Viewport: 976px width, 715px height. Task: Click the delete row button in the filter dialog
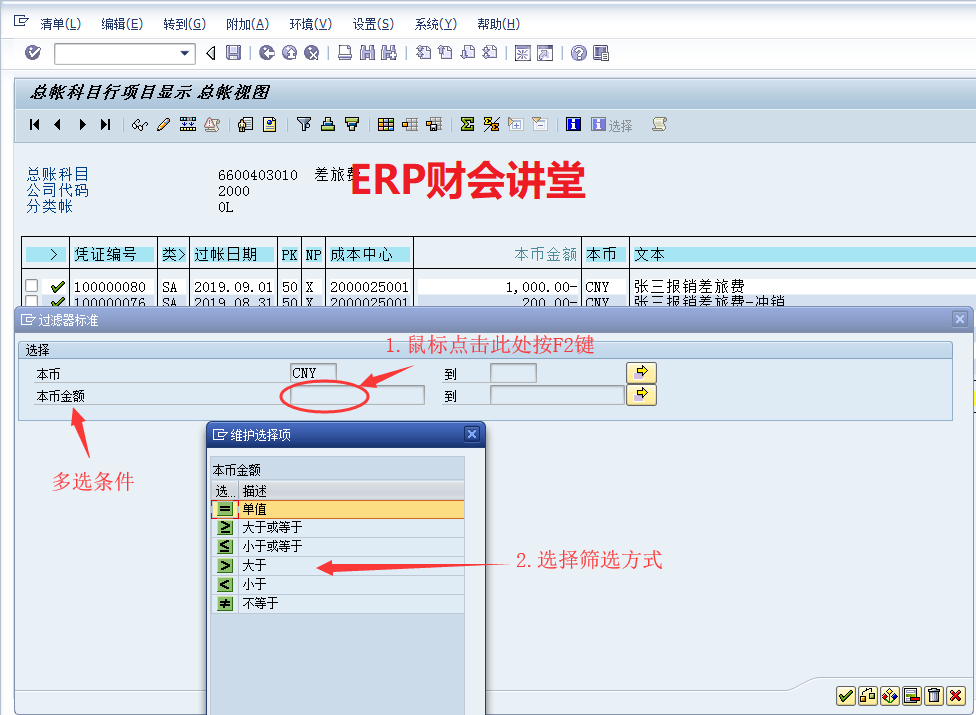click(x=911, y=696)
